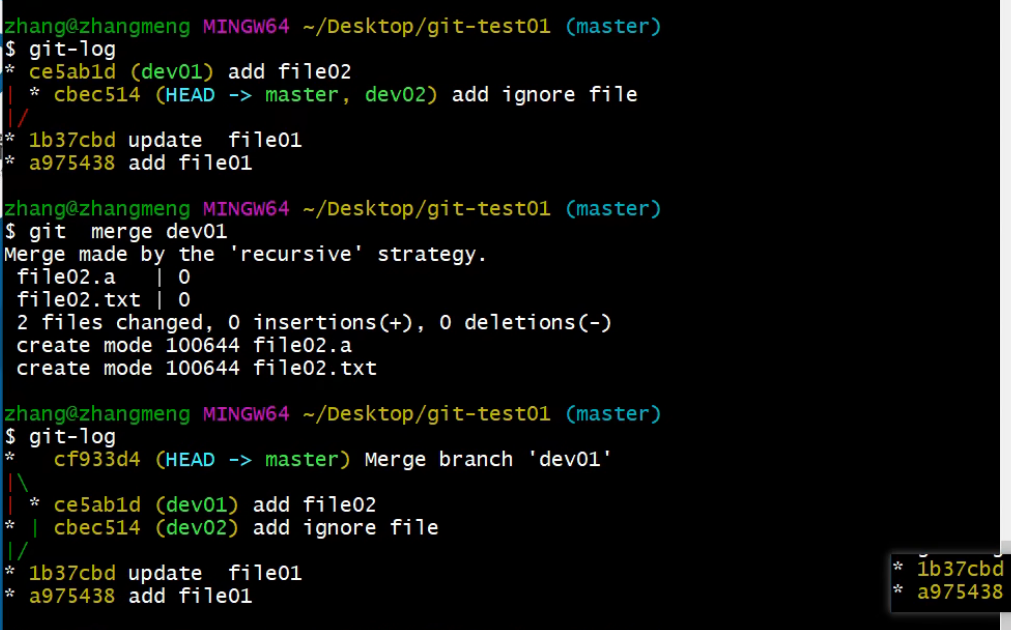
Task: Click the "create mode 100644 file02.txt" line
Action: pyautogui.click(x=196, y=369)
